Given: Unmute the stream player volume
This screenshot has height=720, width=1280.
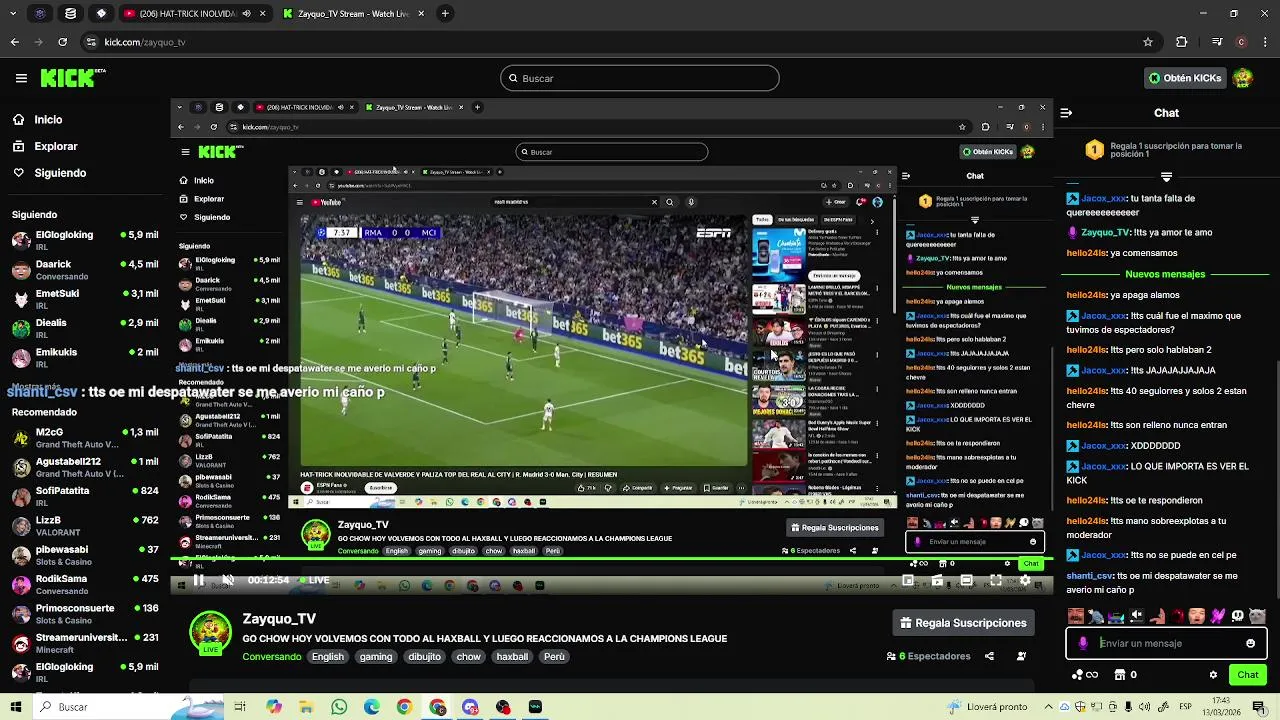Looking at the screenshot, I should (228, 580).
